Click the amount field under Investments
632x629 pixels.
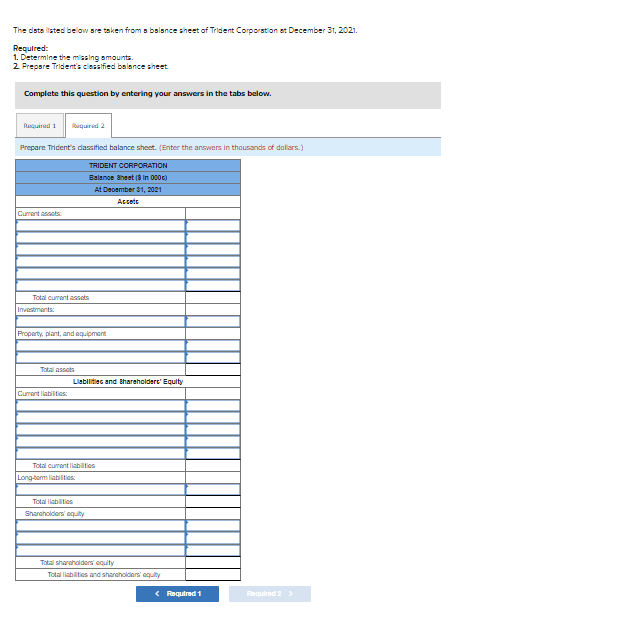(x=213, y=322)
